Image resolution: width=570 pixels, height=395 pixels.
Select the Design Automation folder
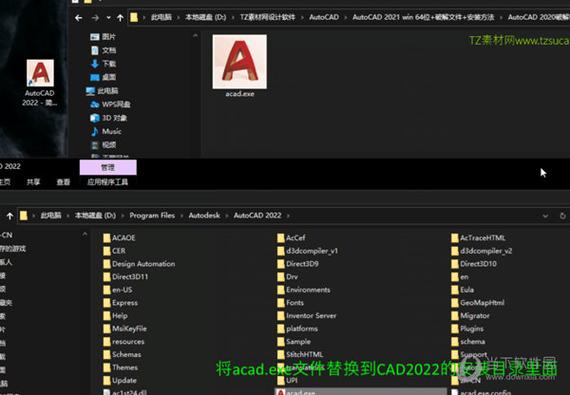tap(139, 264)
